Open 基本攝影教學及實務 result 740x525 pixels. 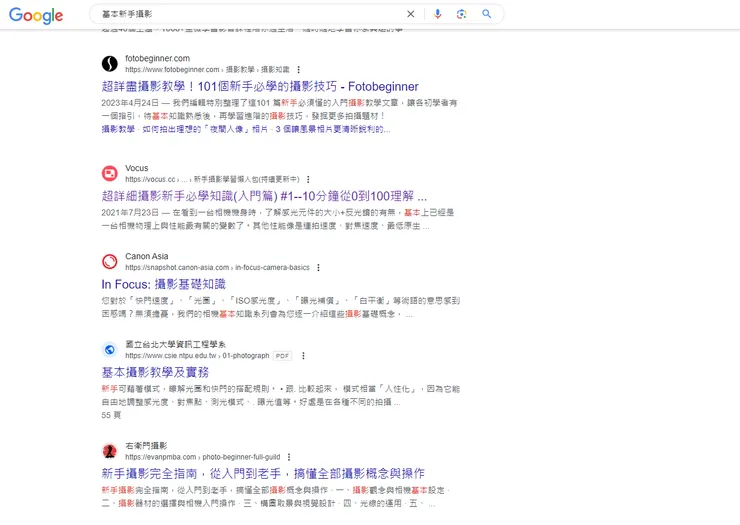coord(155,373)
